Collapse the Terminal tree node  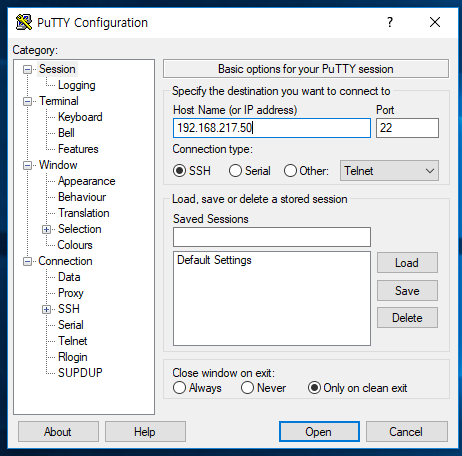pyautogui.click(x=27, y=101)
